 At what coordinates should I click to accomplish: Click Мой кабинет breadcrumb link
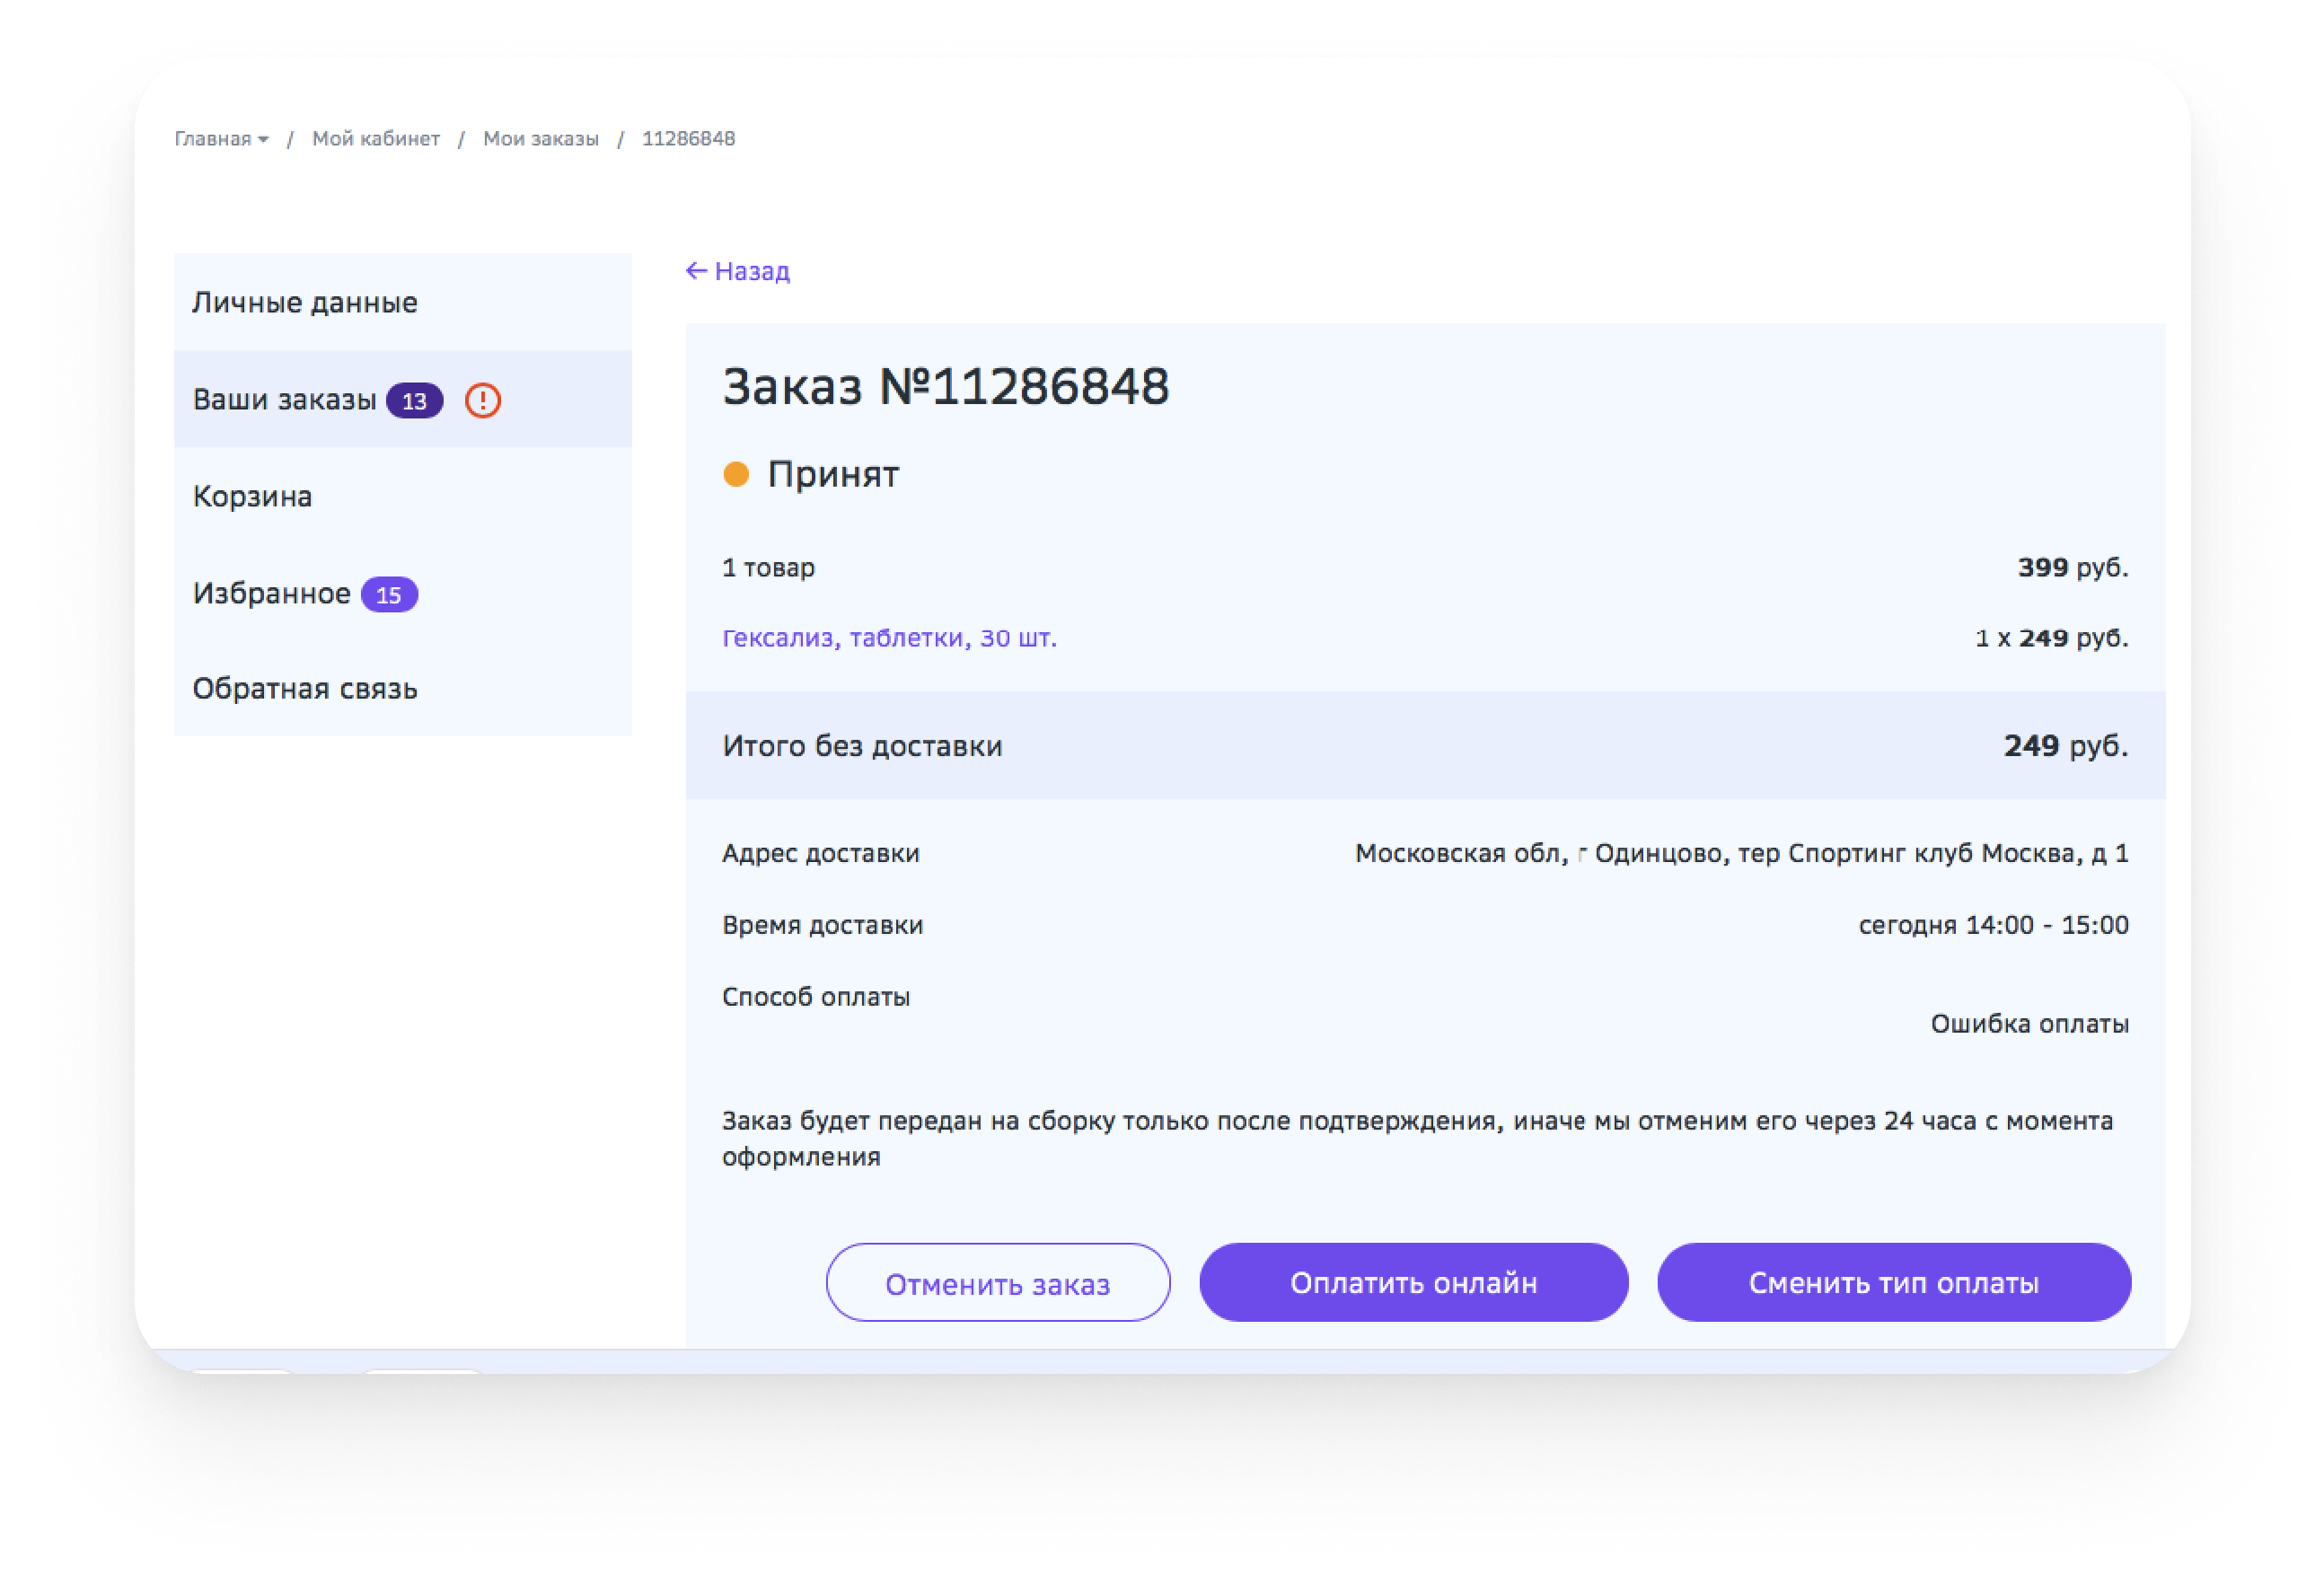pyautogui.click(x=375, y=139)
